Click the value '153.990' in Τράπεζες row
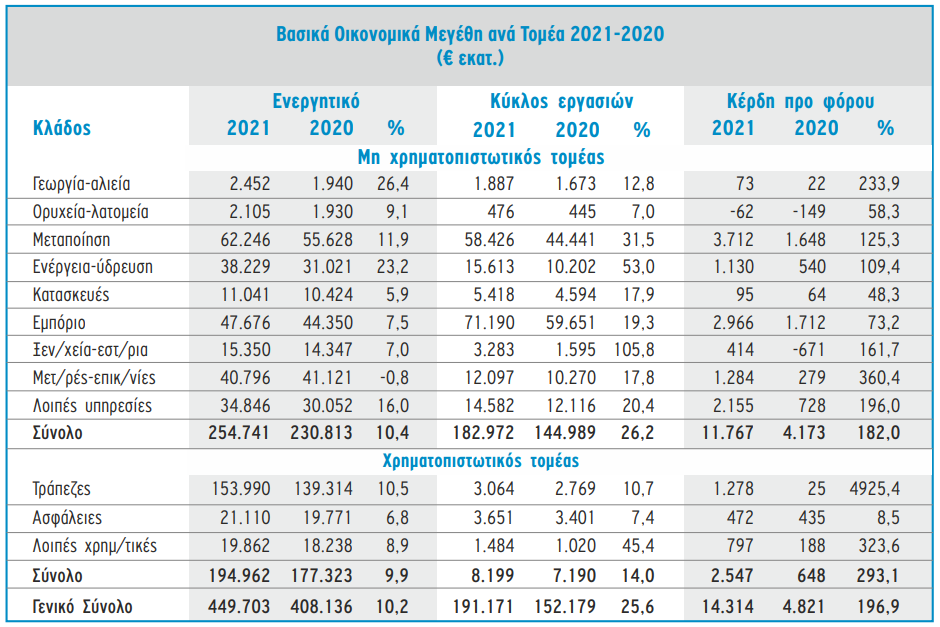Image resolution: width=940 pixels, height=627 pixels. coord(241,489)
